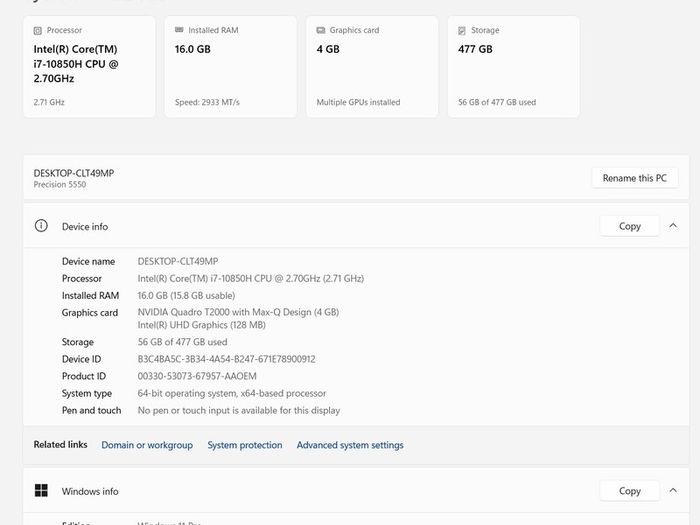Click 56 GB of 477 GB used in Device info
Screen dimensions: 700x525
[x=182, y=342]
